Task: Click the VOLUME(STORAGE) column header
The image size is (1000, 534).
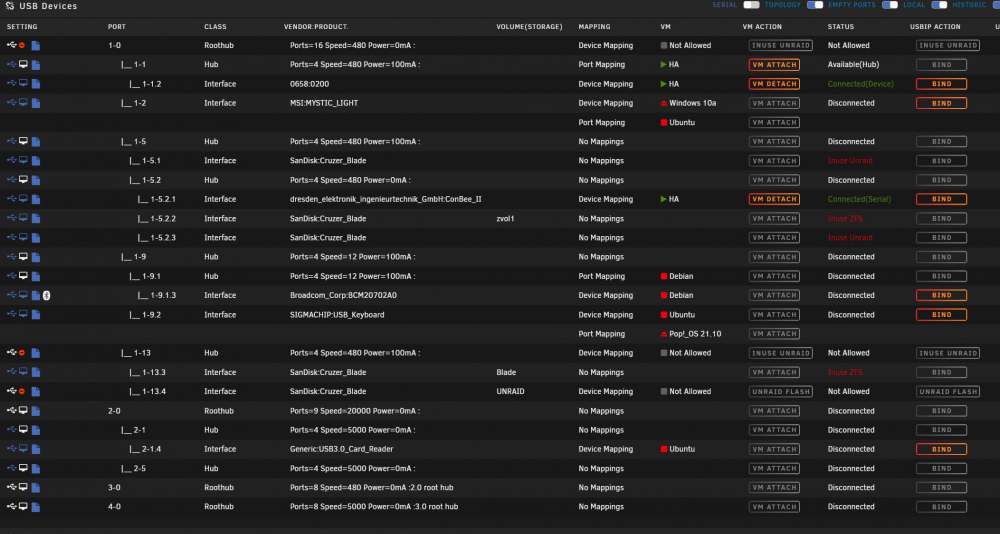Action: tap(529, 27)
